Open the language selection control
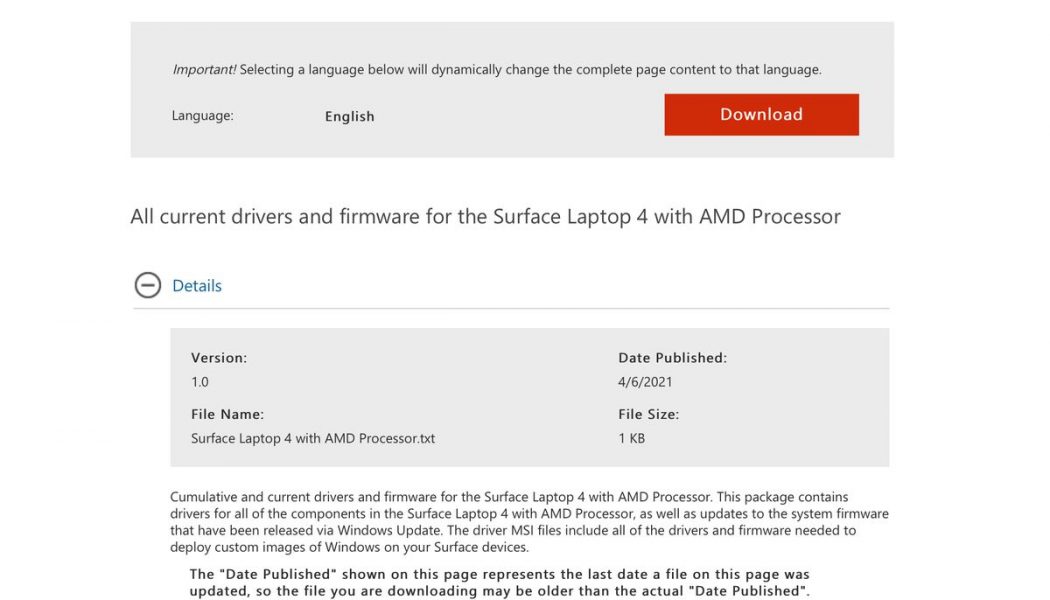 [349, 116]
